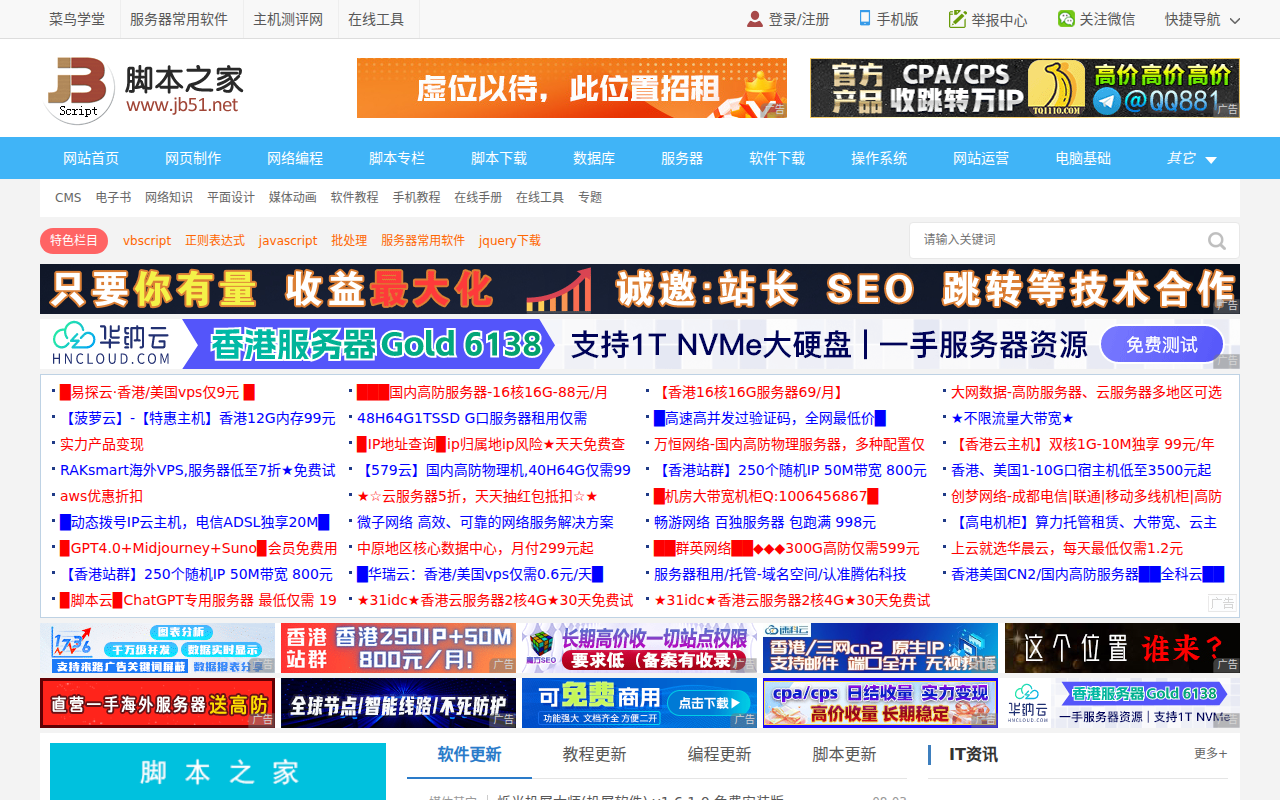Click the 专题 sub-navigation link
1280x800 pixels.
pyautogui.click(x=590, y=198)
